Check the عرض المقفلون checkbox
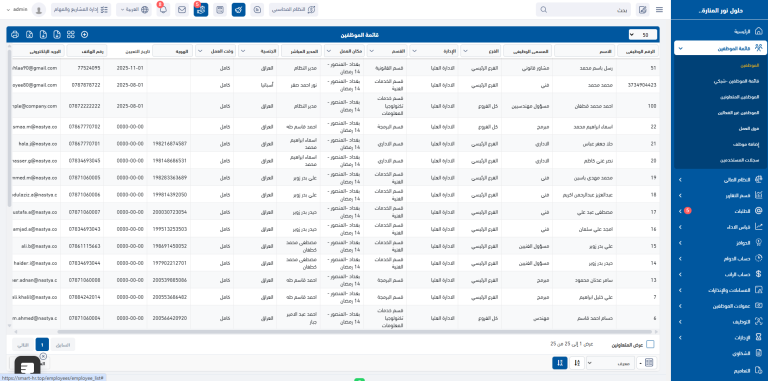This screenshot has height=381, width=768. tap(650, 344)
